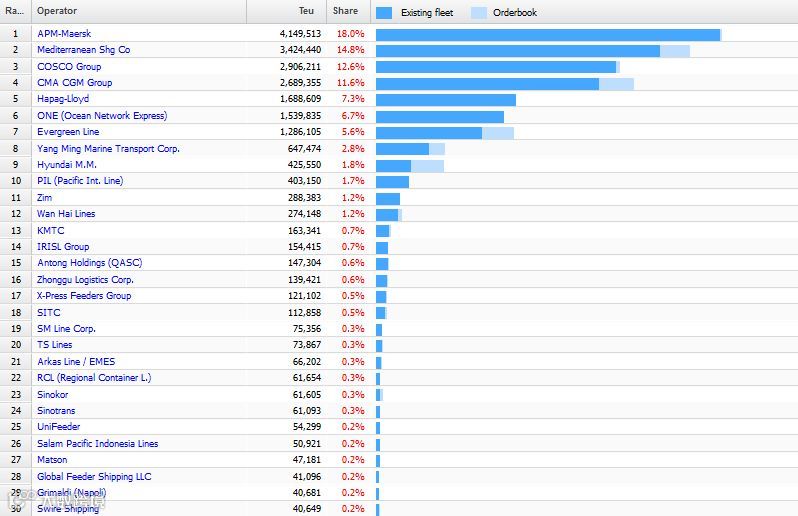
Task: Sort by the Teu column header
Action: (x=287, y=11)
